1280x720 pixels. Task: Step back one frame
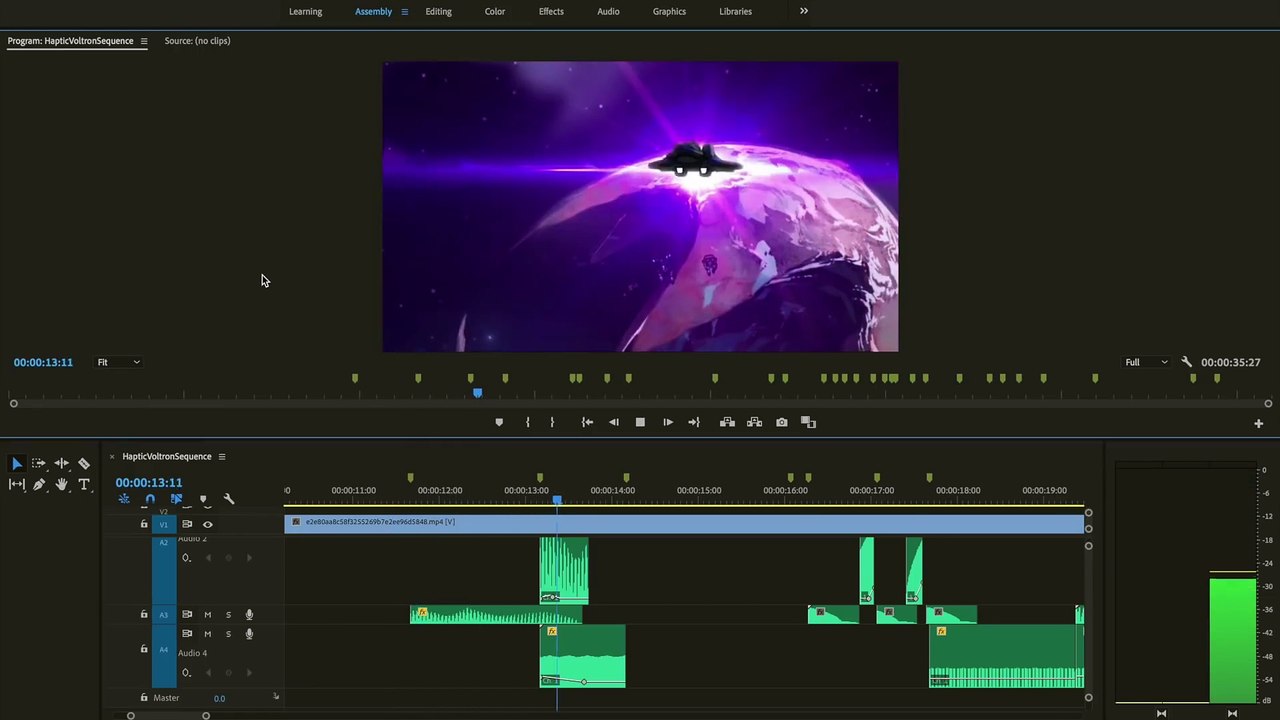click(x=614, y=422)
